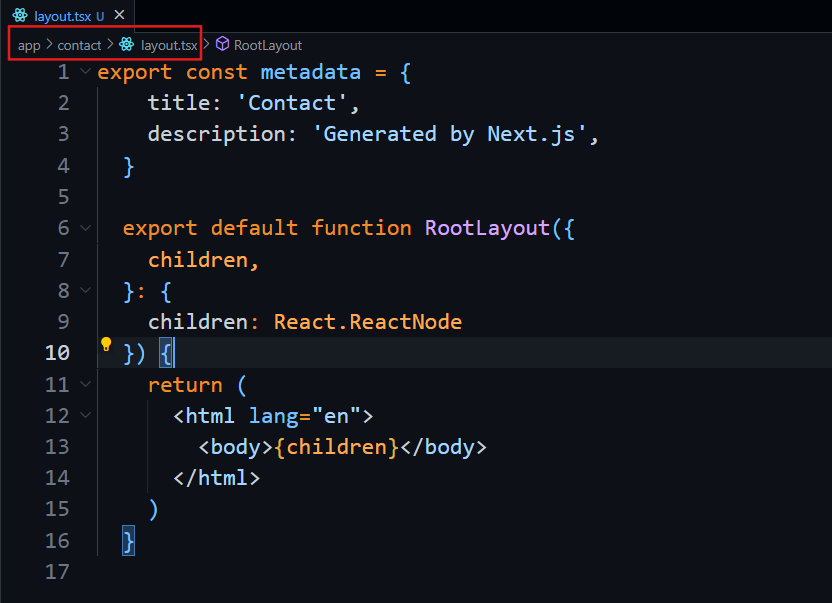
Task: Click line number 5 in the gutter
Action: [x=63, y=197]
